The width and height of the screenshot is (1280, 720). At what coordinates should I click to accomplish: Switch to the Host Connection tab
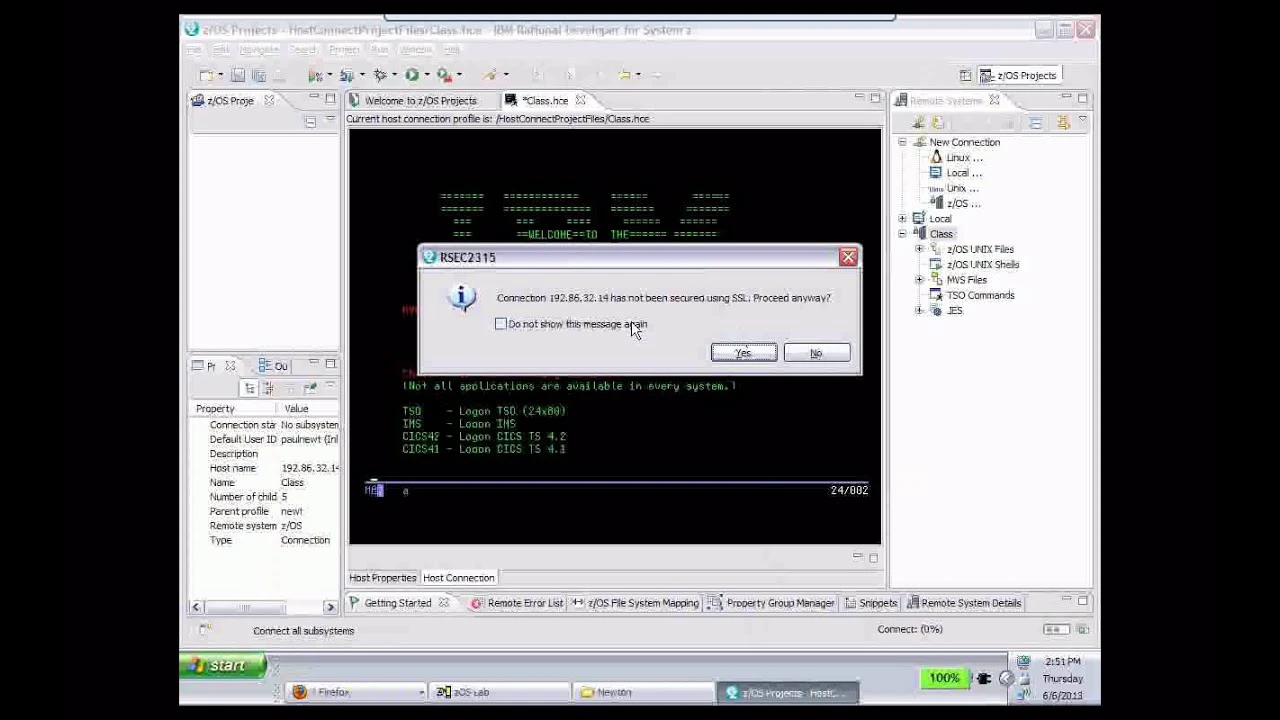pyautogui.click(x=458, y=578)
